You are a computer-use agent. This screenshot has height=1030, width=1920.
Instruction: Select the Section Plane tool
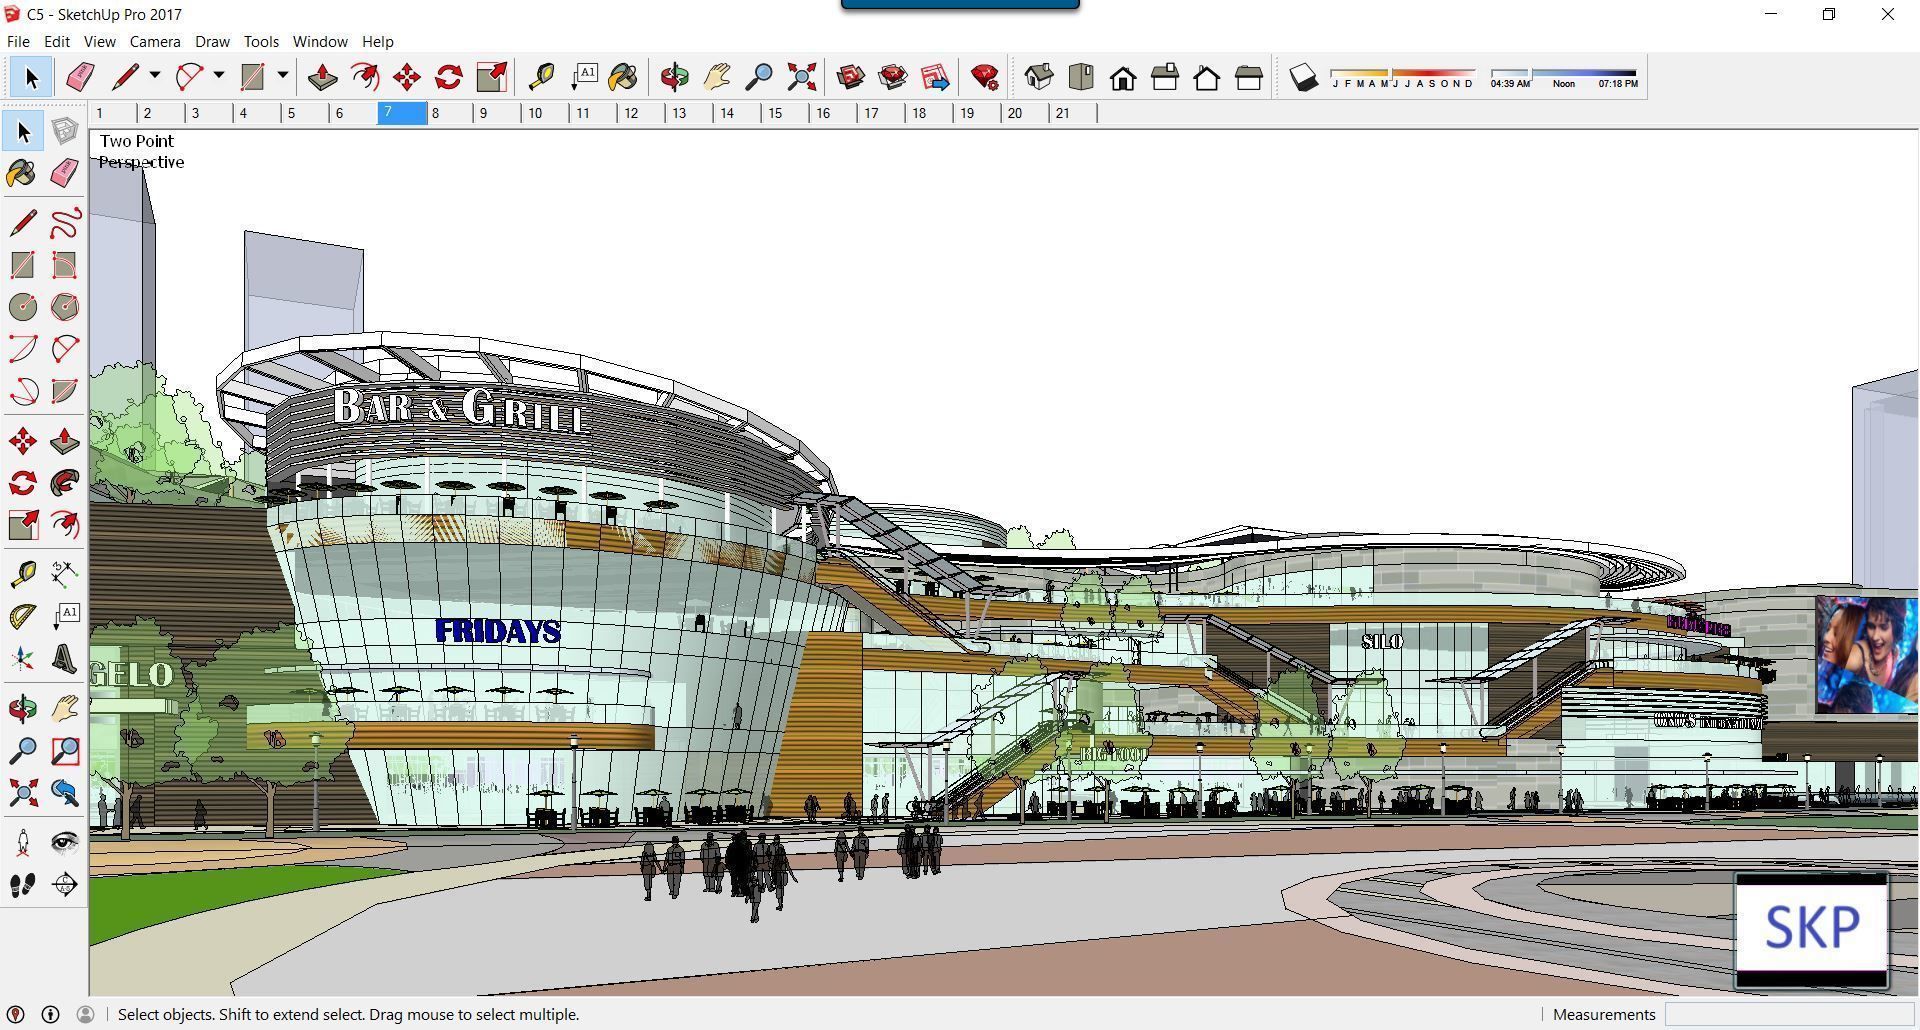[65, 885]
